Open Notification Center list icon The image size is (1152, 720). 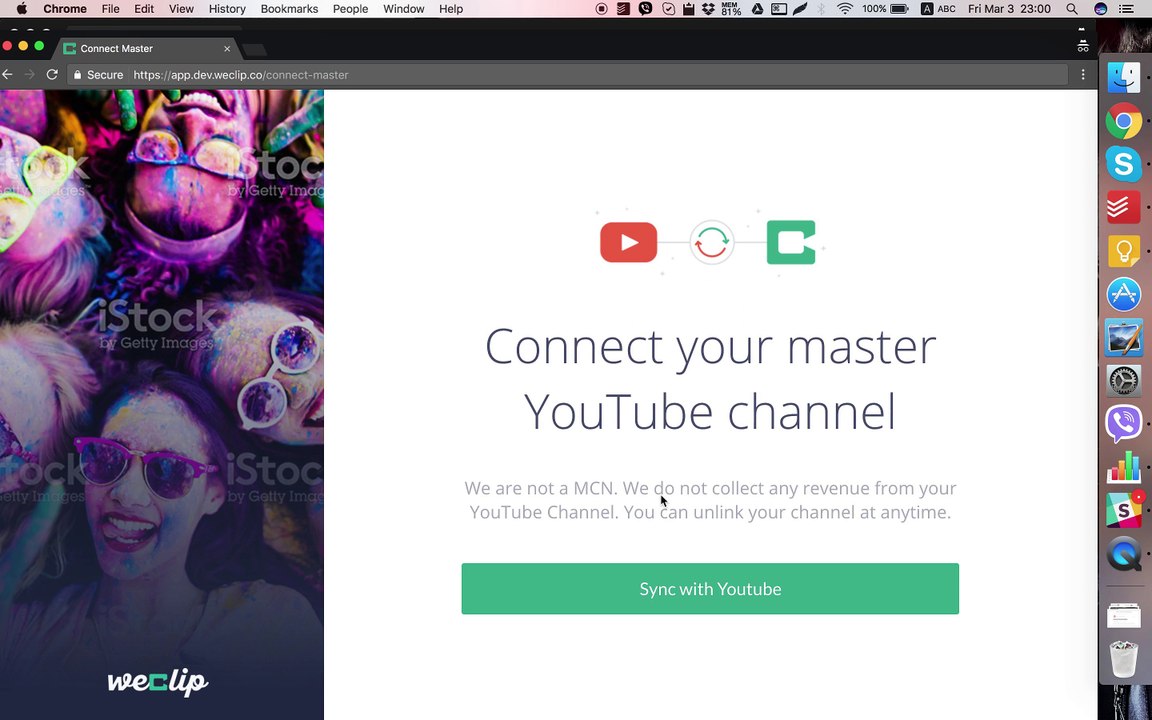1126,9
